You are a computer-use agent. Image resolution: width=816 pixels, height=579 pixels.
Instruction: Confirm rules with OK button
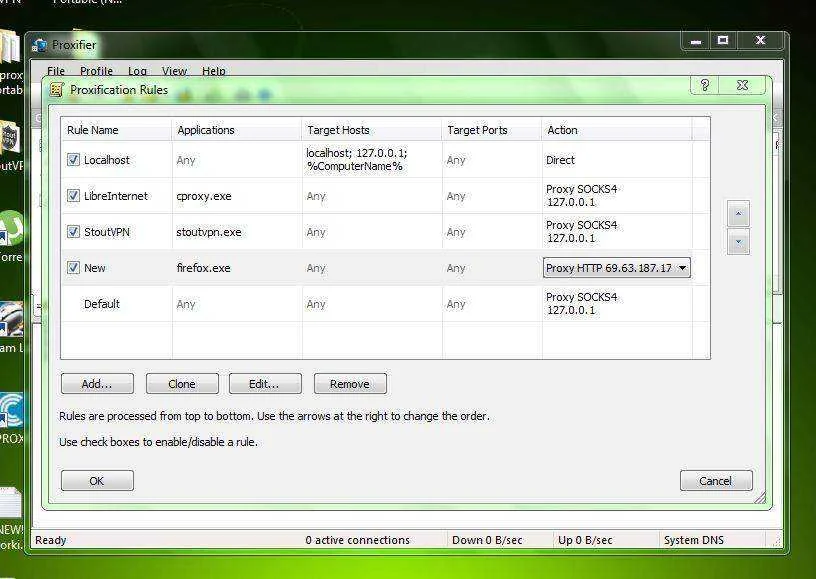(97, 481)
